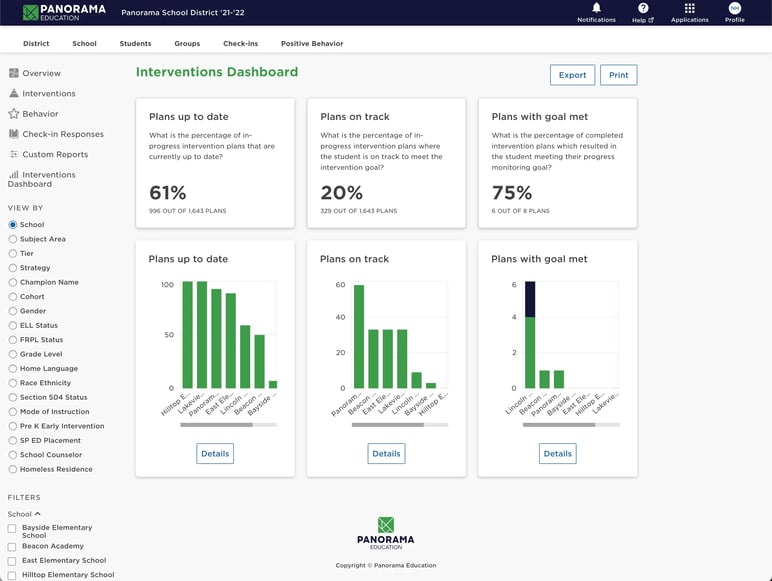
Task: Select the ELL Status radio button
Action: [13, 325]
